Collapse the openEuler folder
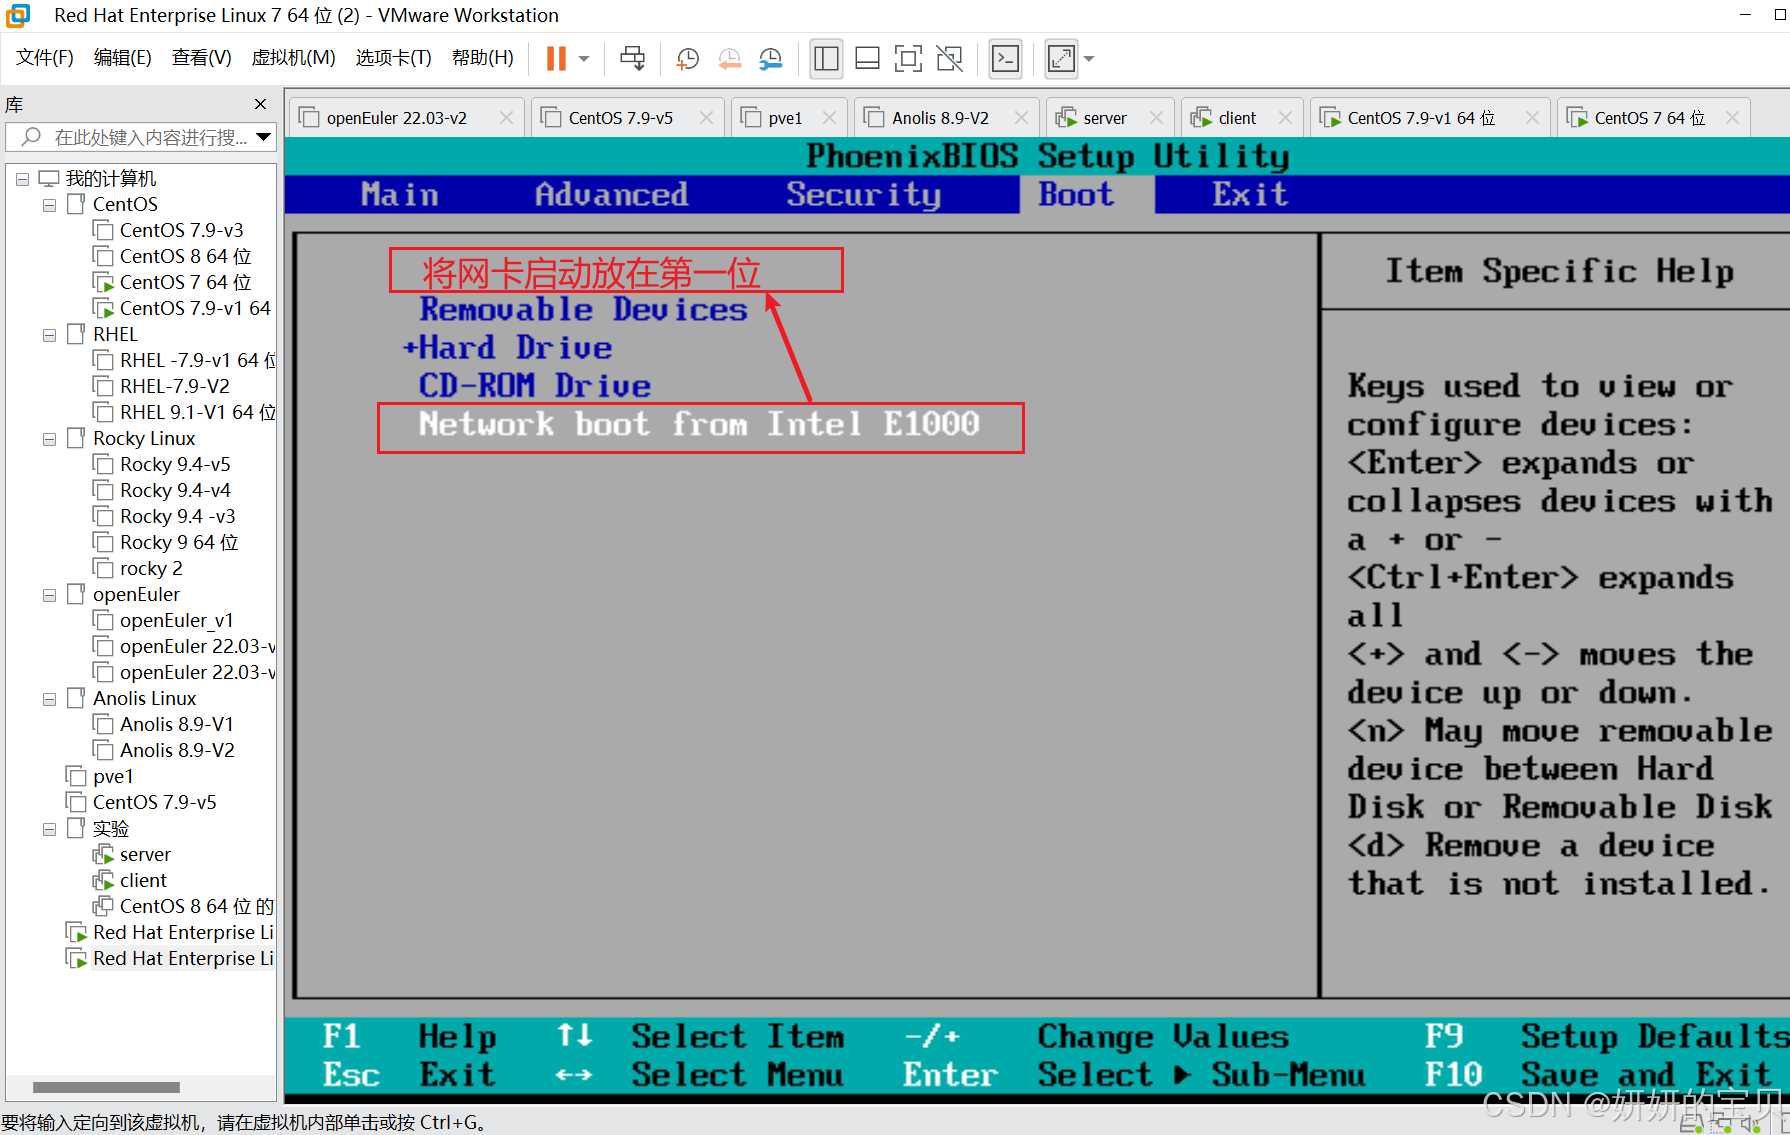 49,595
